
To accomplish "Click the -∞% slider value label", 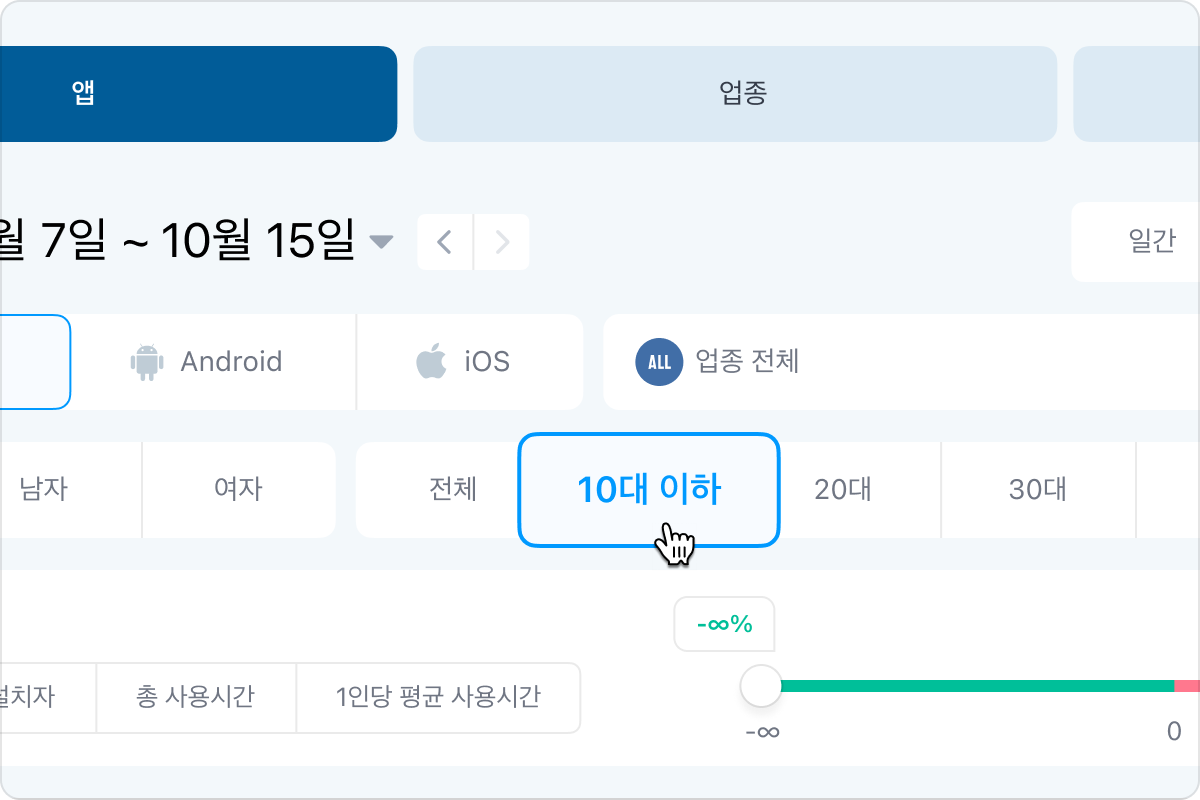I will pos(725,624).
